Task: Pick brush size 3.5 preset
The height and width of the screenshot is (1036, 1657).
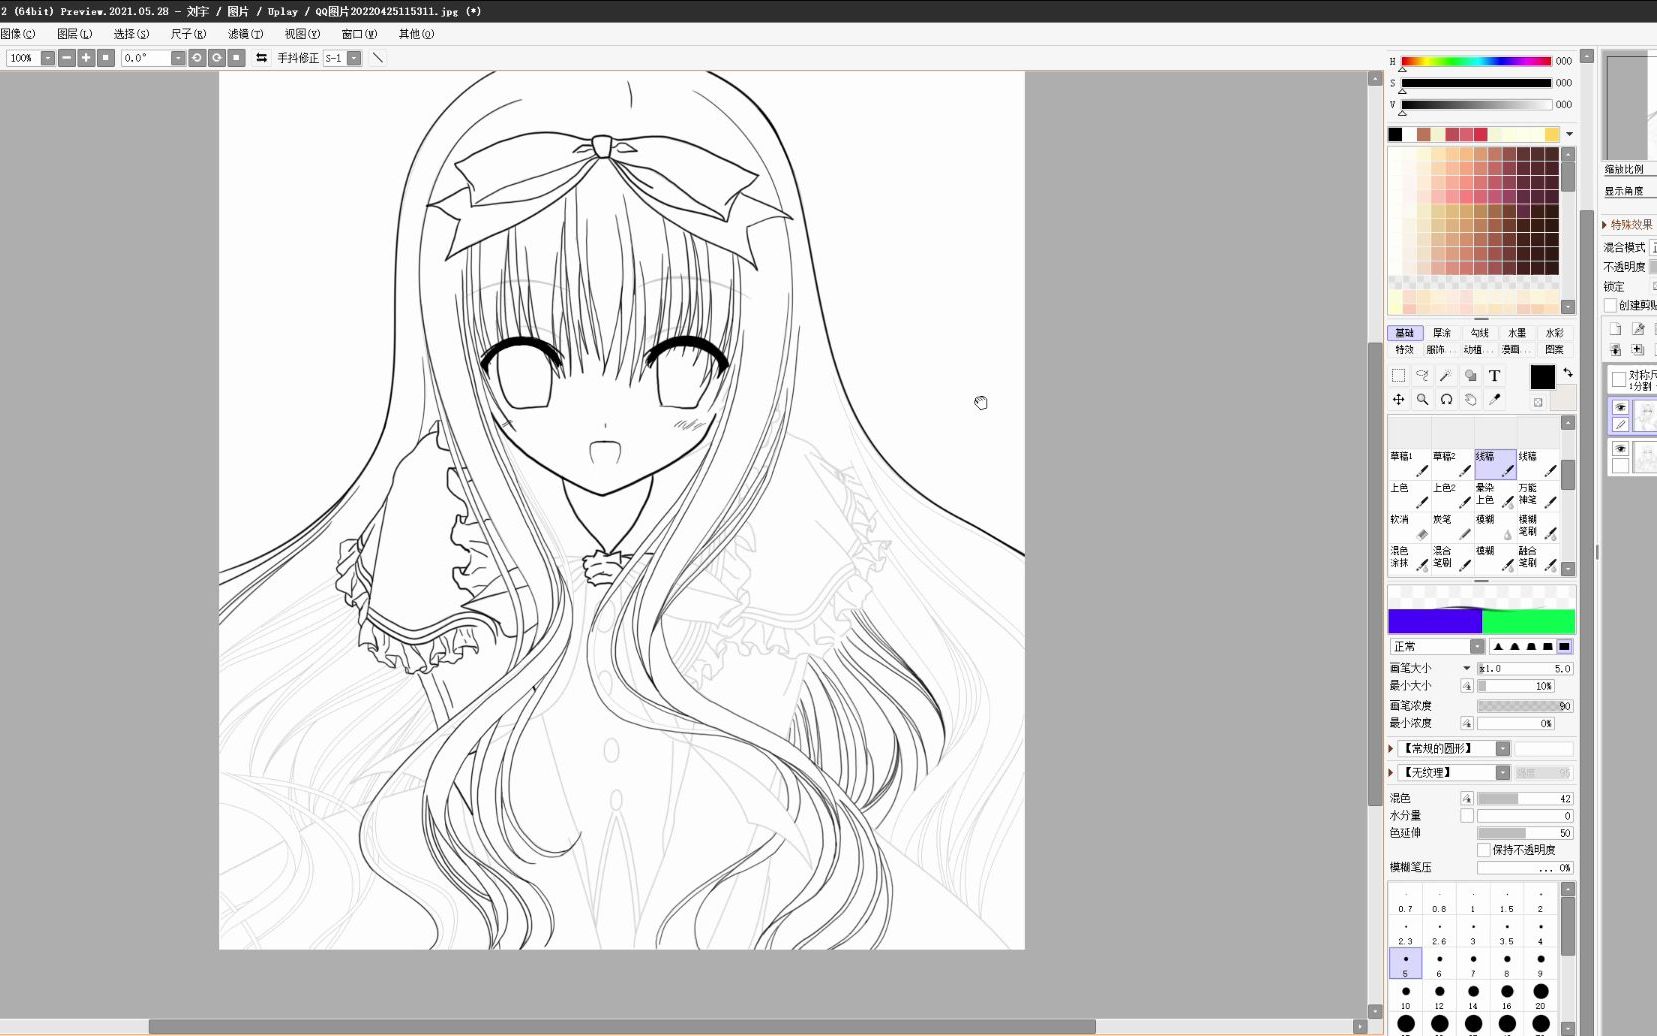Action: pos(1506,932)
